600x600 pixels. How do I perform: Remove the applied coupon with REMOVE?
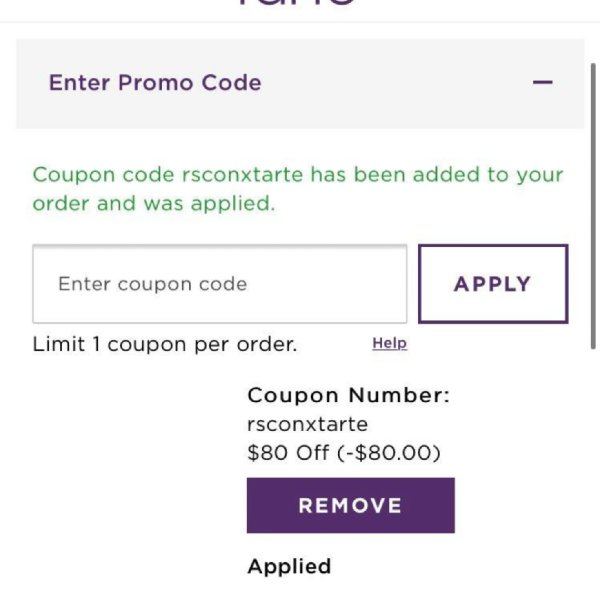[x=351, y=505]
